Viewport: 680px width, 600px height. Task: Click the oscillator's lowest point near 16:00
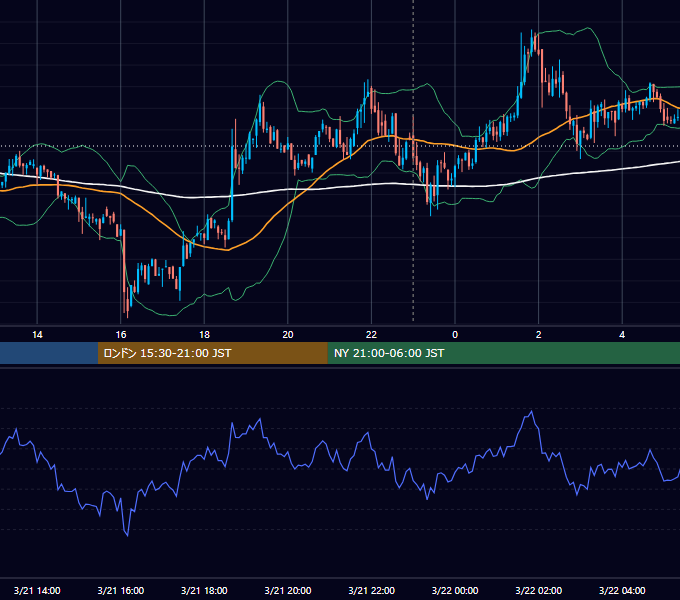[127, 535]
